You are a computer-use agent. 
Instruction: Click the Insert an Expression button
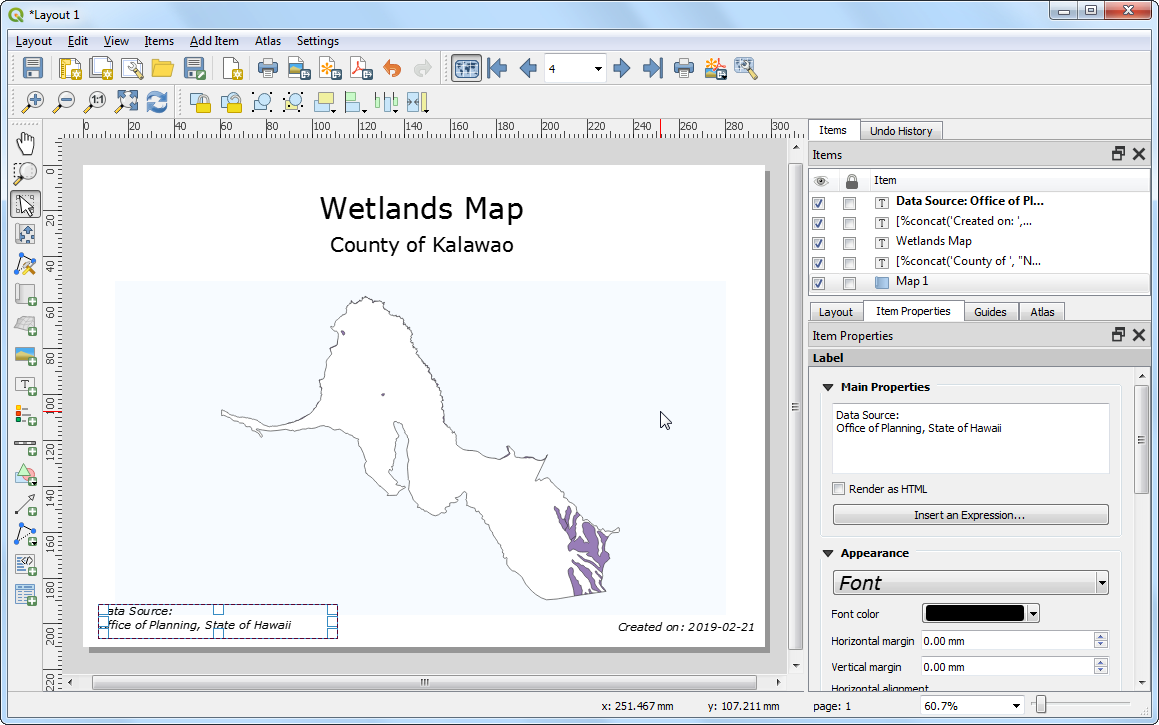tap(970, 515)
